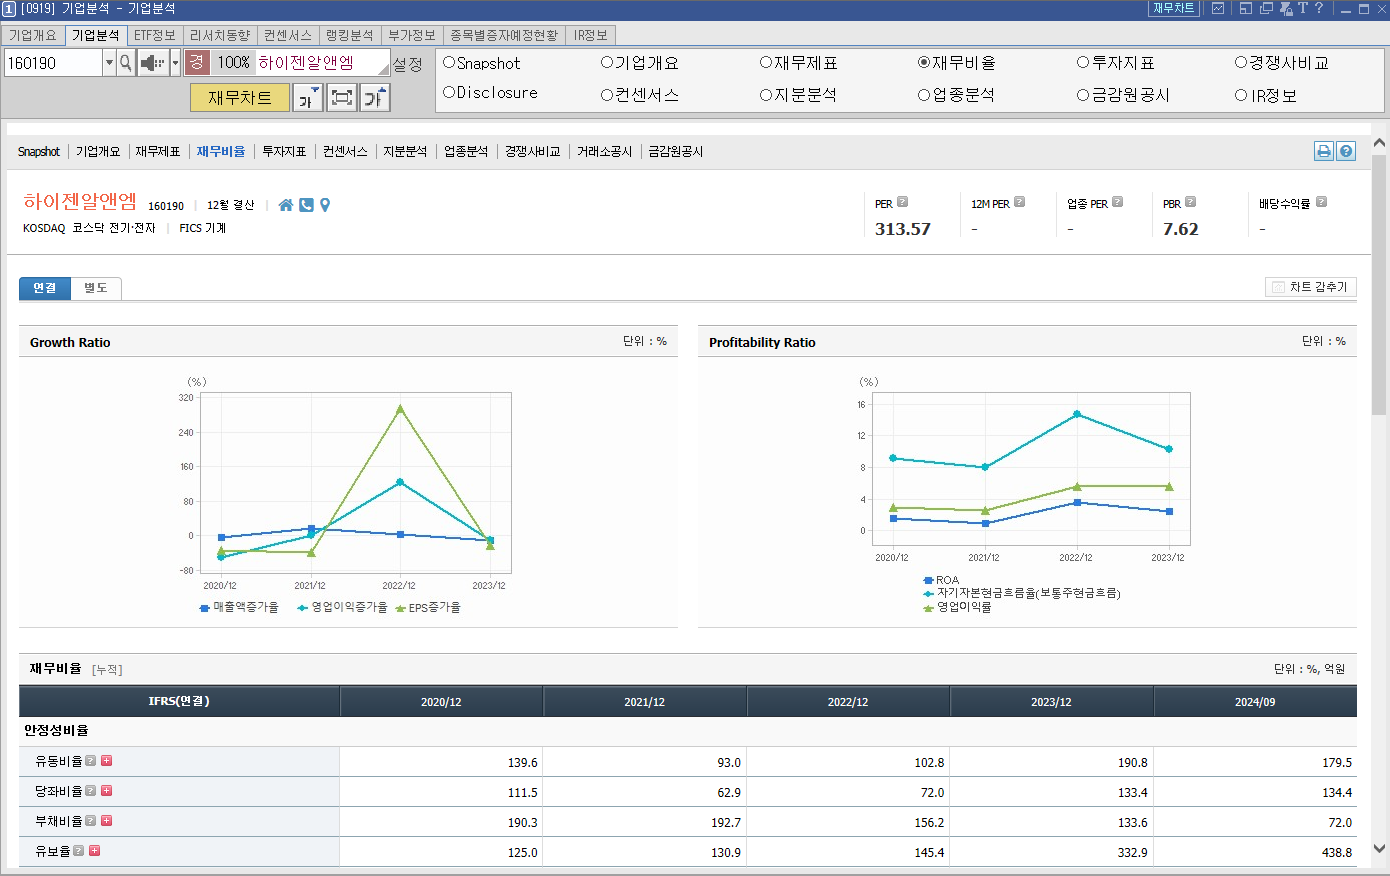The height and width of the screenshot is (876, 1390).
Task: Open the 별도 statement tab
Action: (x=96, y=288)
